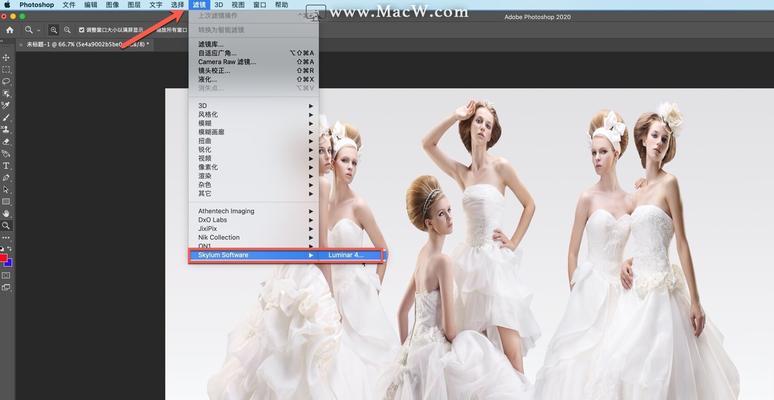Image resolution: width=774 pixels, height=400 pixels.
Task: Select the Hand tool
Action: pos(6,214)
